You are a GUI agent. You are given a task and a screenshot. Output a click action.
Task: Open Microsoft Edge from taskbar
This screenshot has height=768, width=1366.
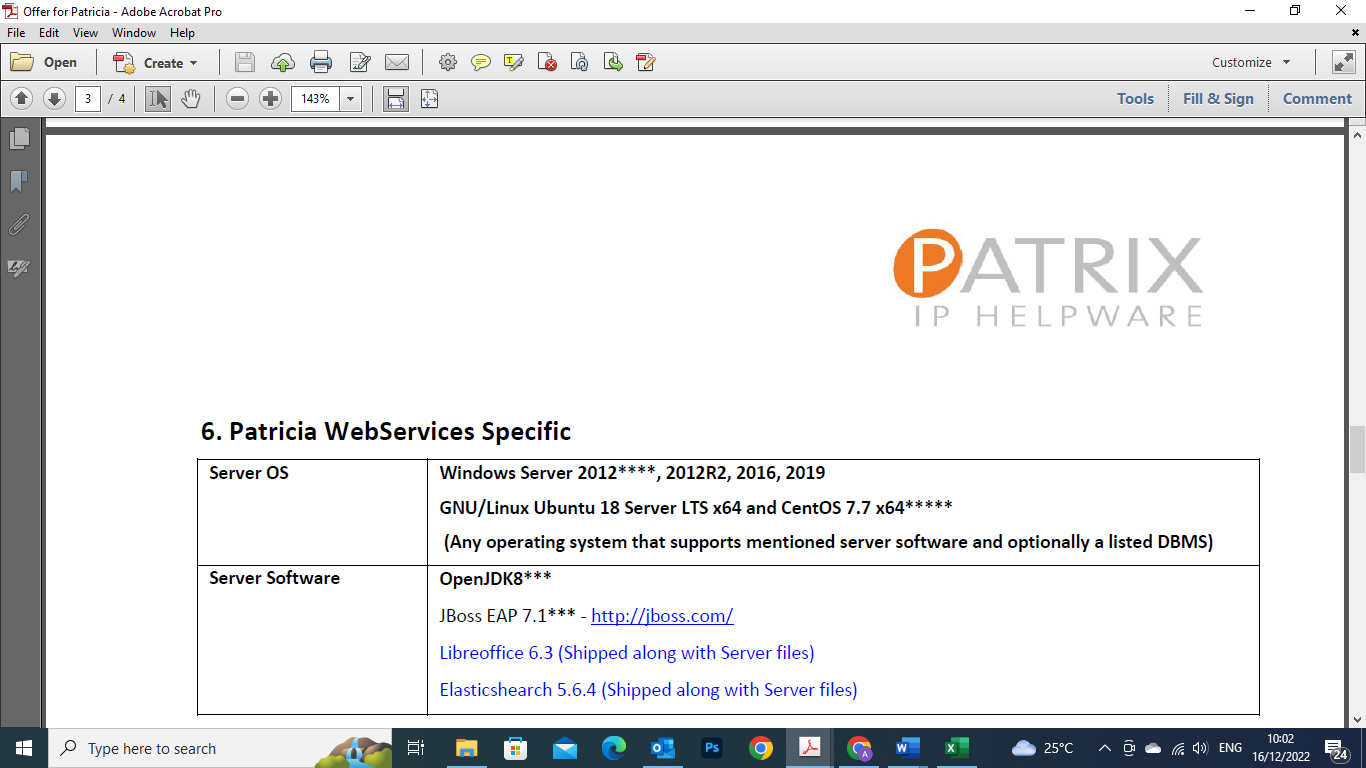coord(614,748)
